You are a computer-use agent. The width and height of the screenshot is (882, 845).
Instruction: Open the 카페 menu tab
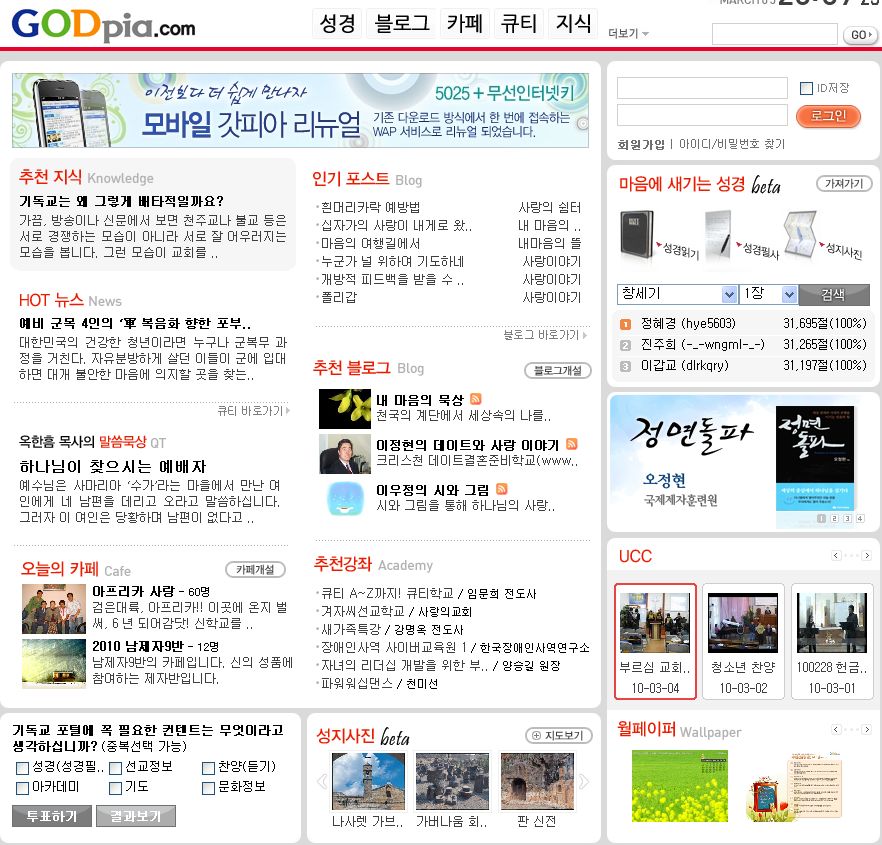tap(464, 24)
